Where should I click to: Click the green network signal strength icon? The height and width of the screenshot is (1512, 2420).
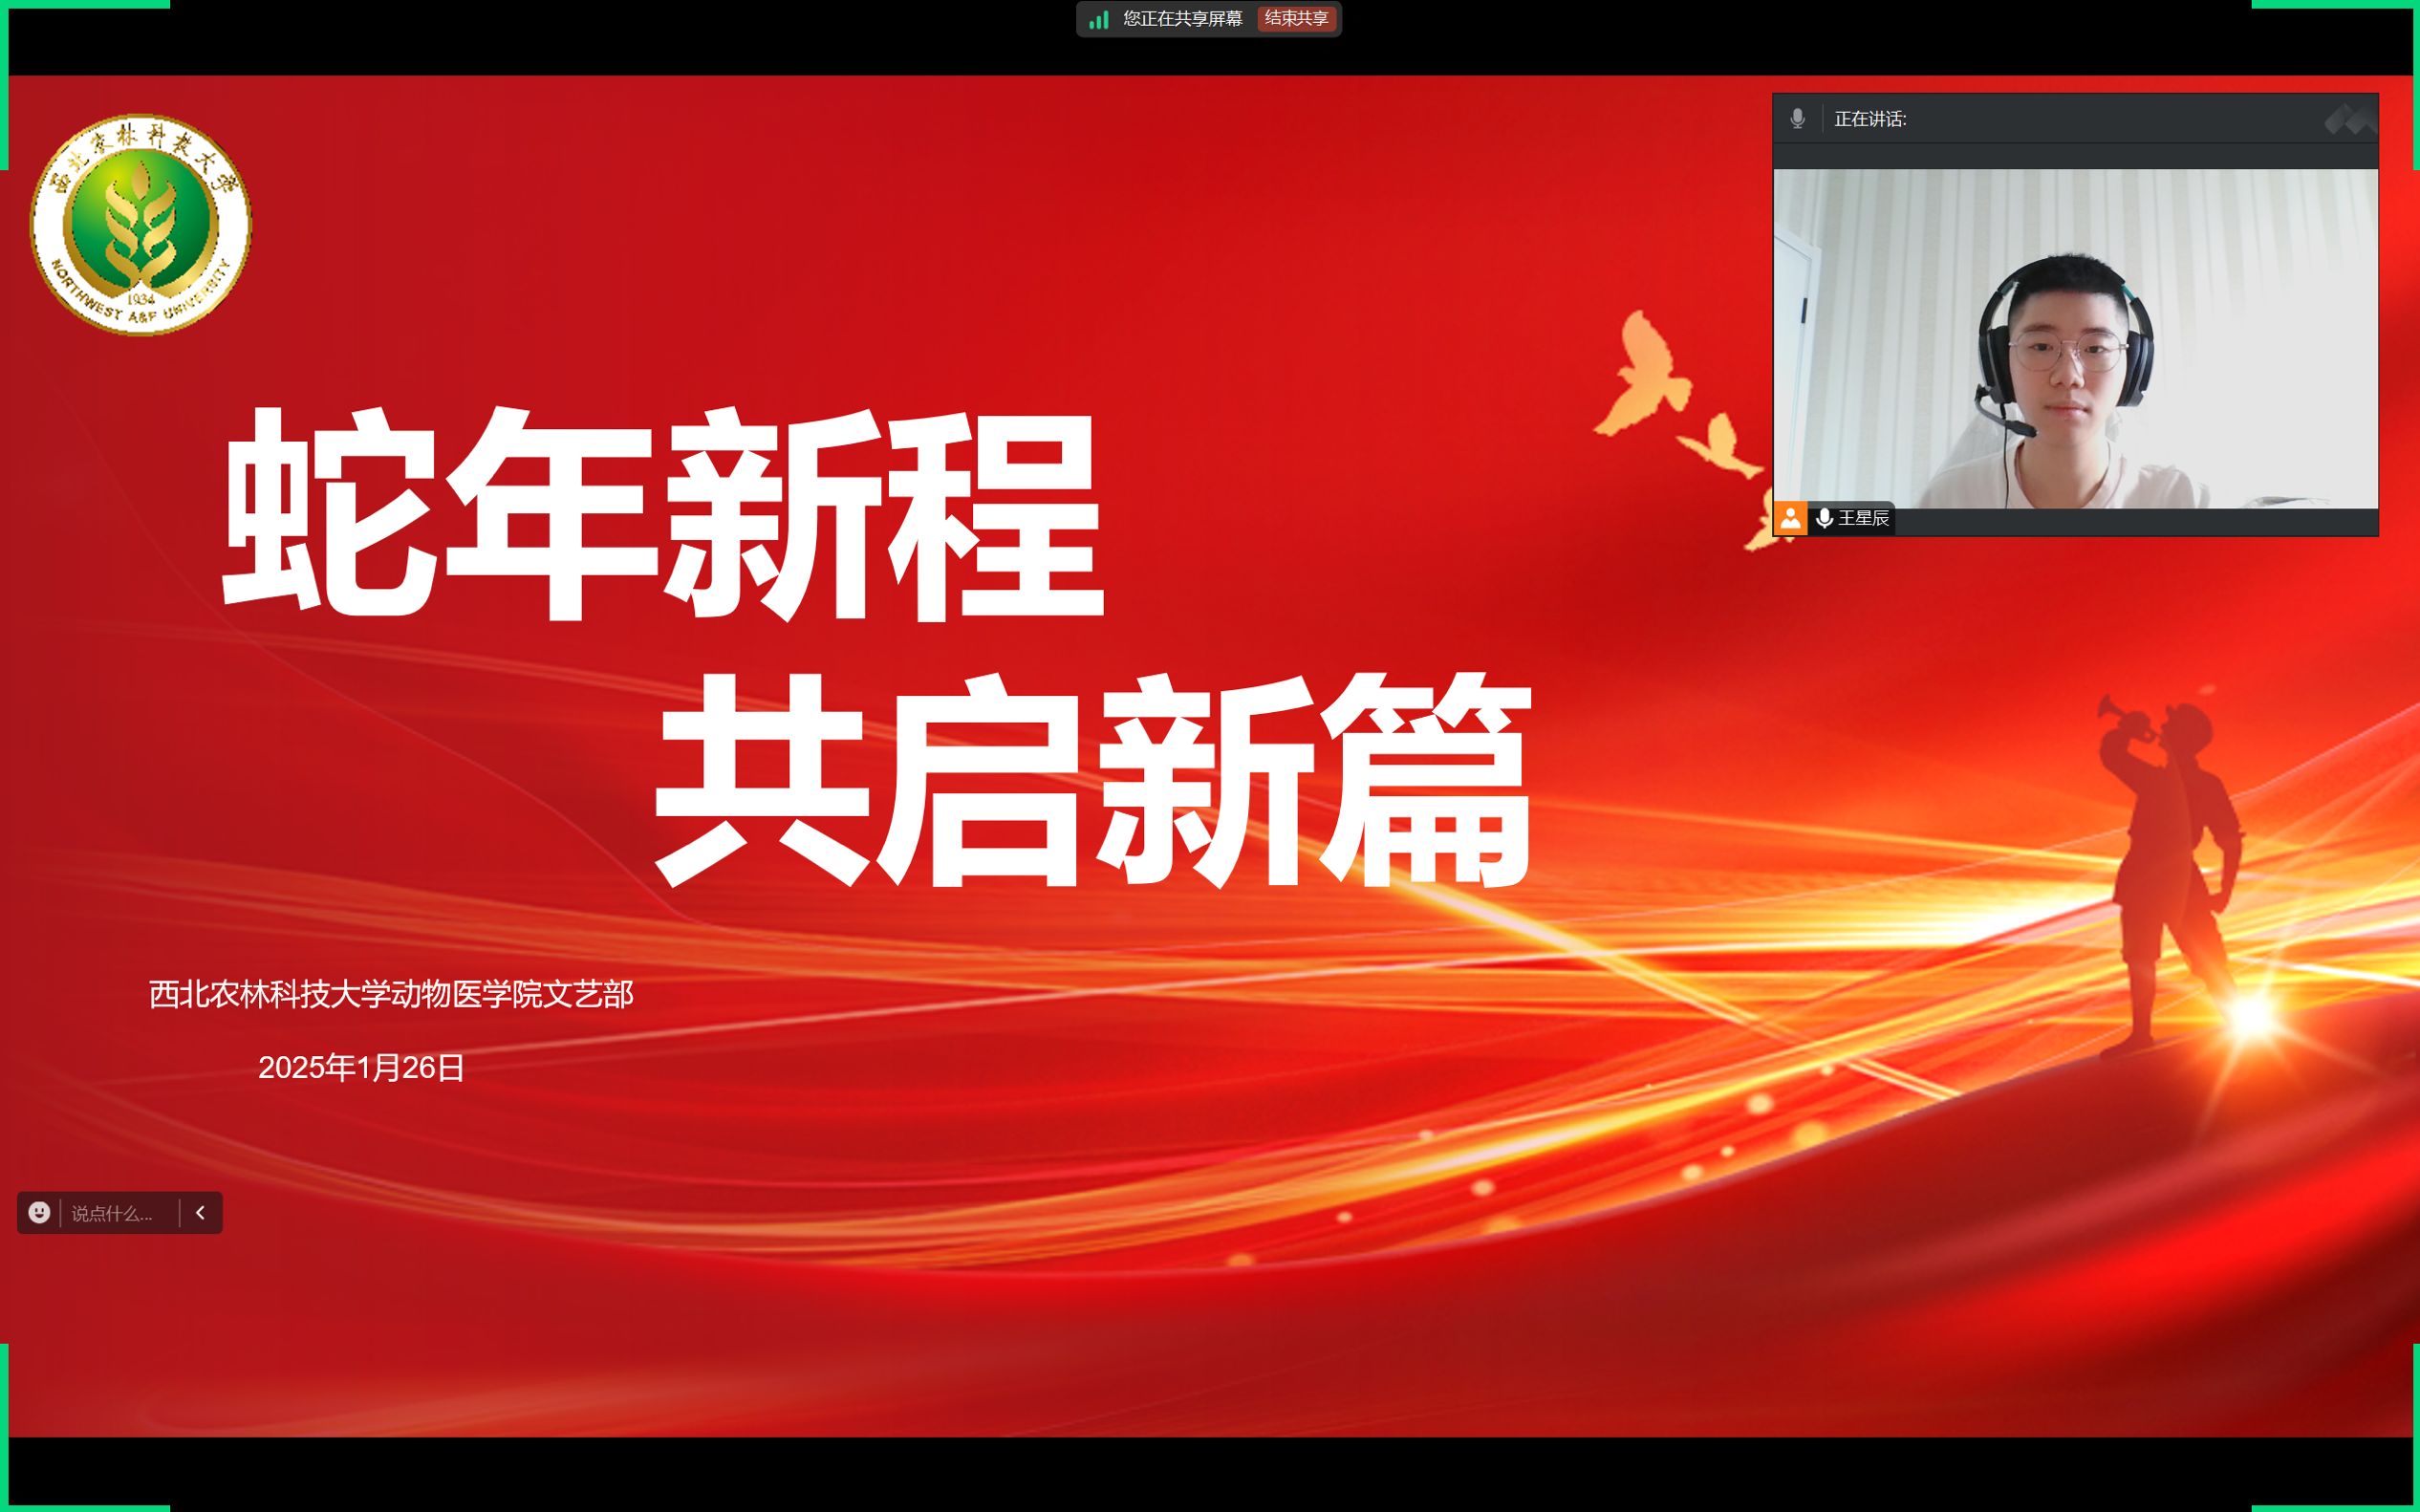pos(1098,19)
